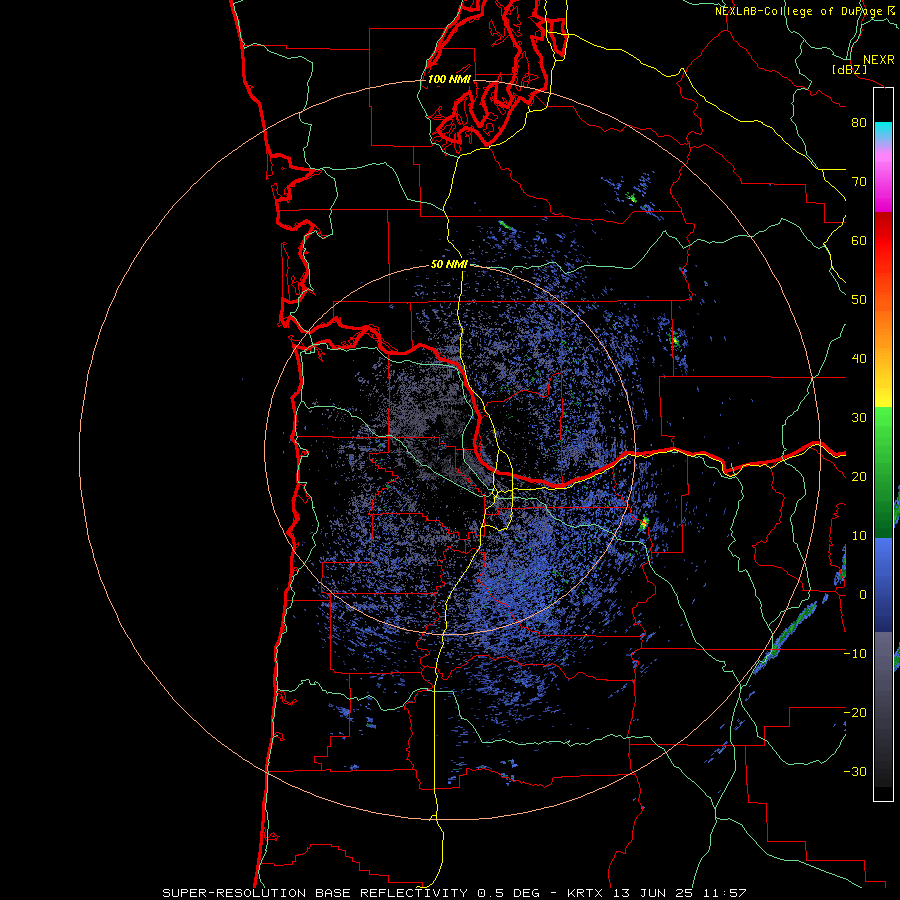Click the 70 value on the dBZ scale
The image size is (900, 900).
[859, 182]
